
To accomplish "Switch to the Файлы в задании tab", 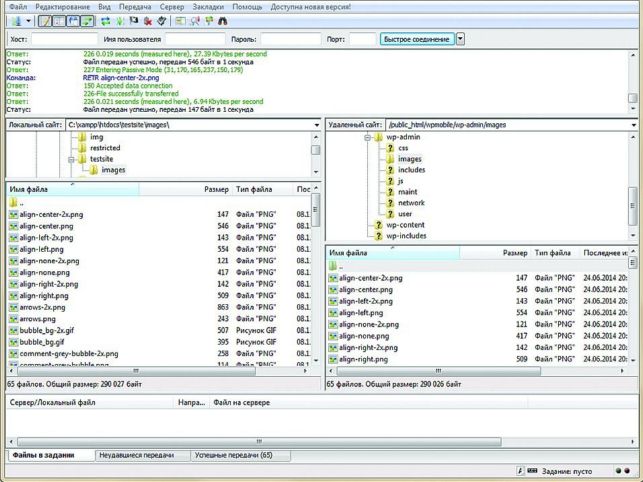I will pos(50,455).
